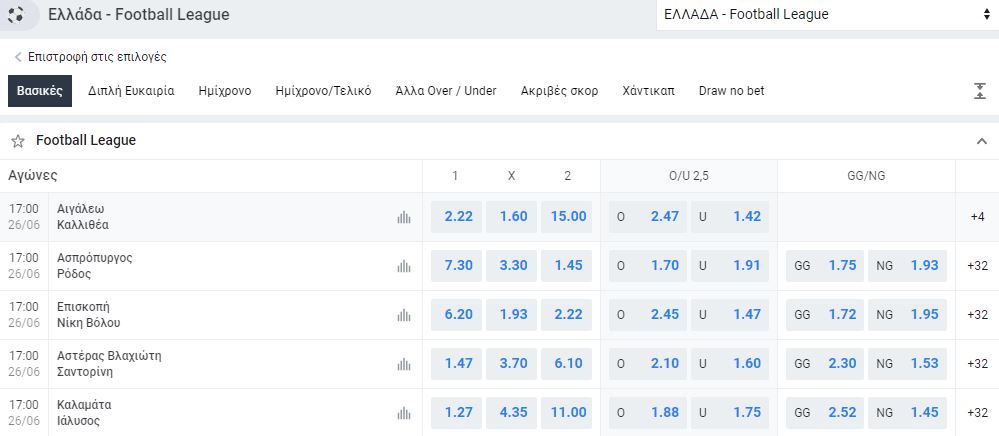Collapse the Football League section chevron
Image resolution: width=999 pixels, height=436 pixels.
[982, 141]
